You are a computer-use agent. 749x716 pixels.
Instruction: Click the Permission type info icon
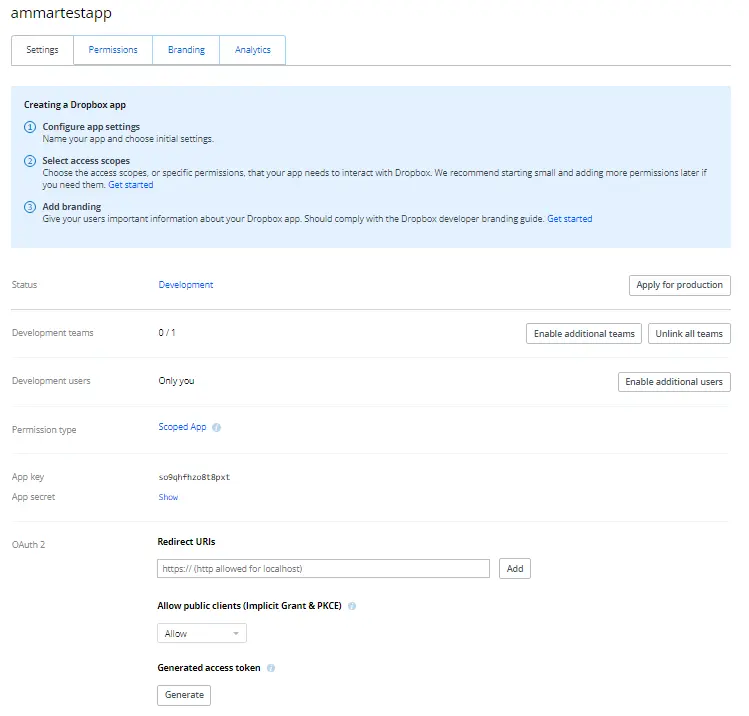[216, 427]
